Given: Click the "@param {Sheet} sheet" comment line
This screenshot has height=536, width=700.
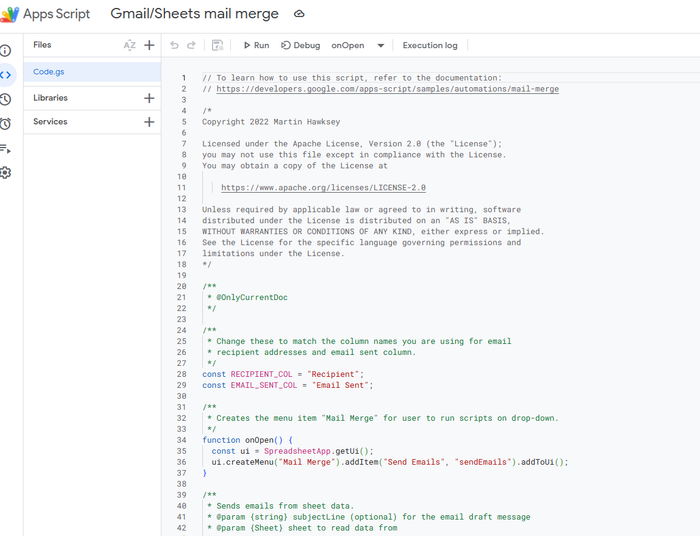Looking at the screenshot, I should [x=302, y=528].
